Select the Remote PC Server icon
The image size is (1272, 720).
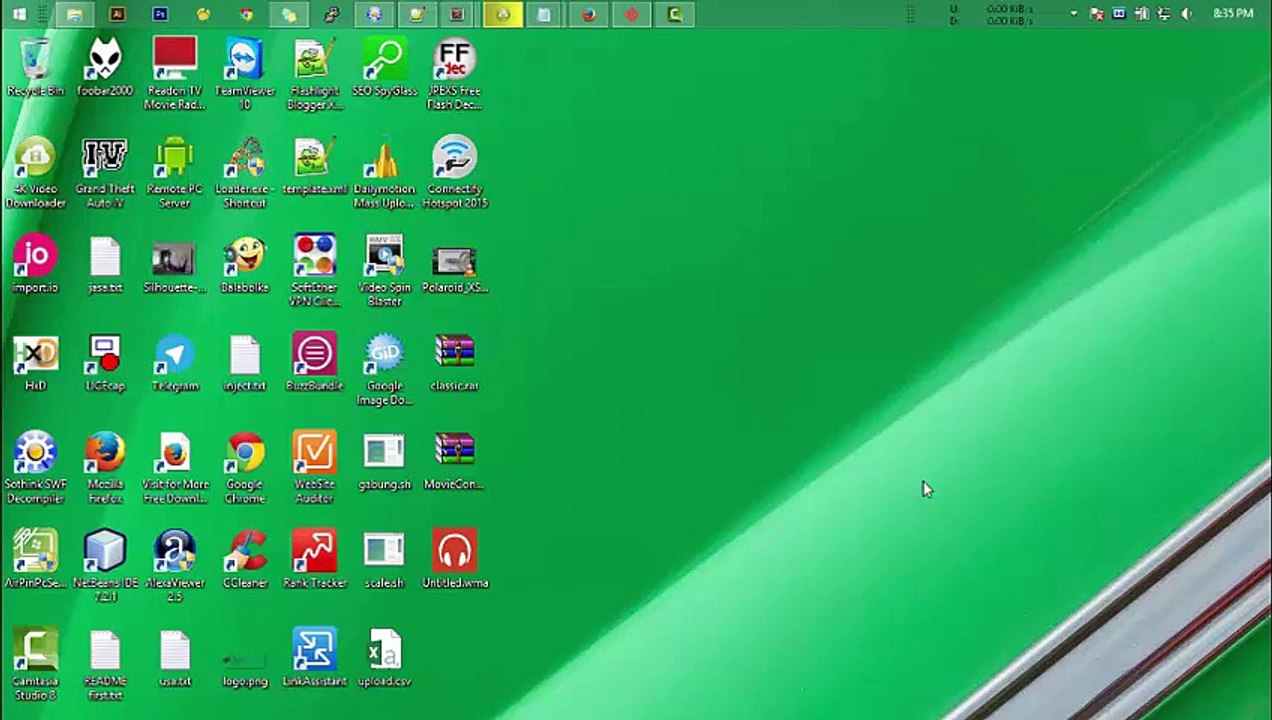pyautogui.click(x=175, y=172)
